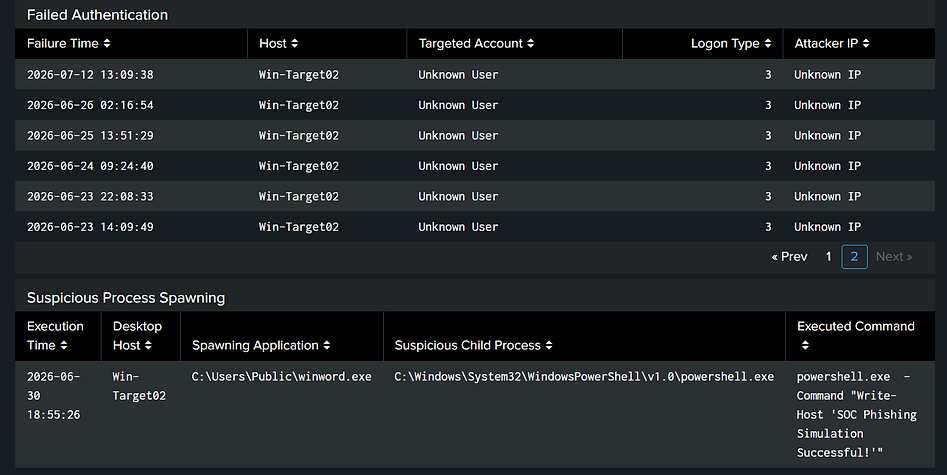Sort by Desktop Host column
Image resolution: width=947 pixels, height=475 pixels.
click(x=148, y=345)
